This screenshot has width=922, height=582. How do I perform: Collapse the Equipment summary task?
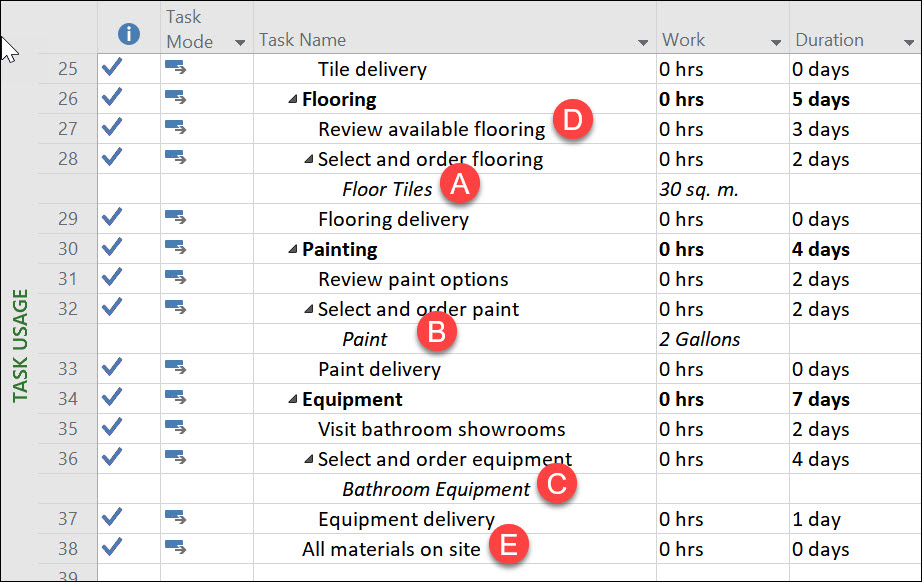[293, 399]
